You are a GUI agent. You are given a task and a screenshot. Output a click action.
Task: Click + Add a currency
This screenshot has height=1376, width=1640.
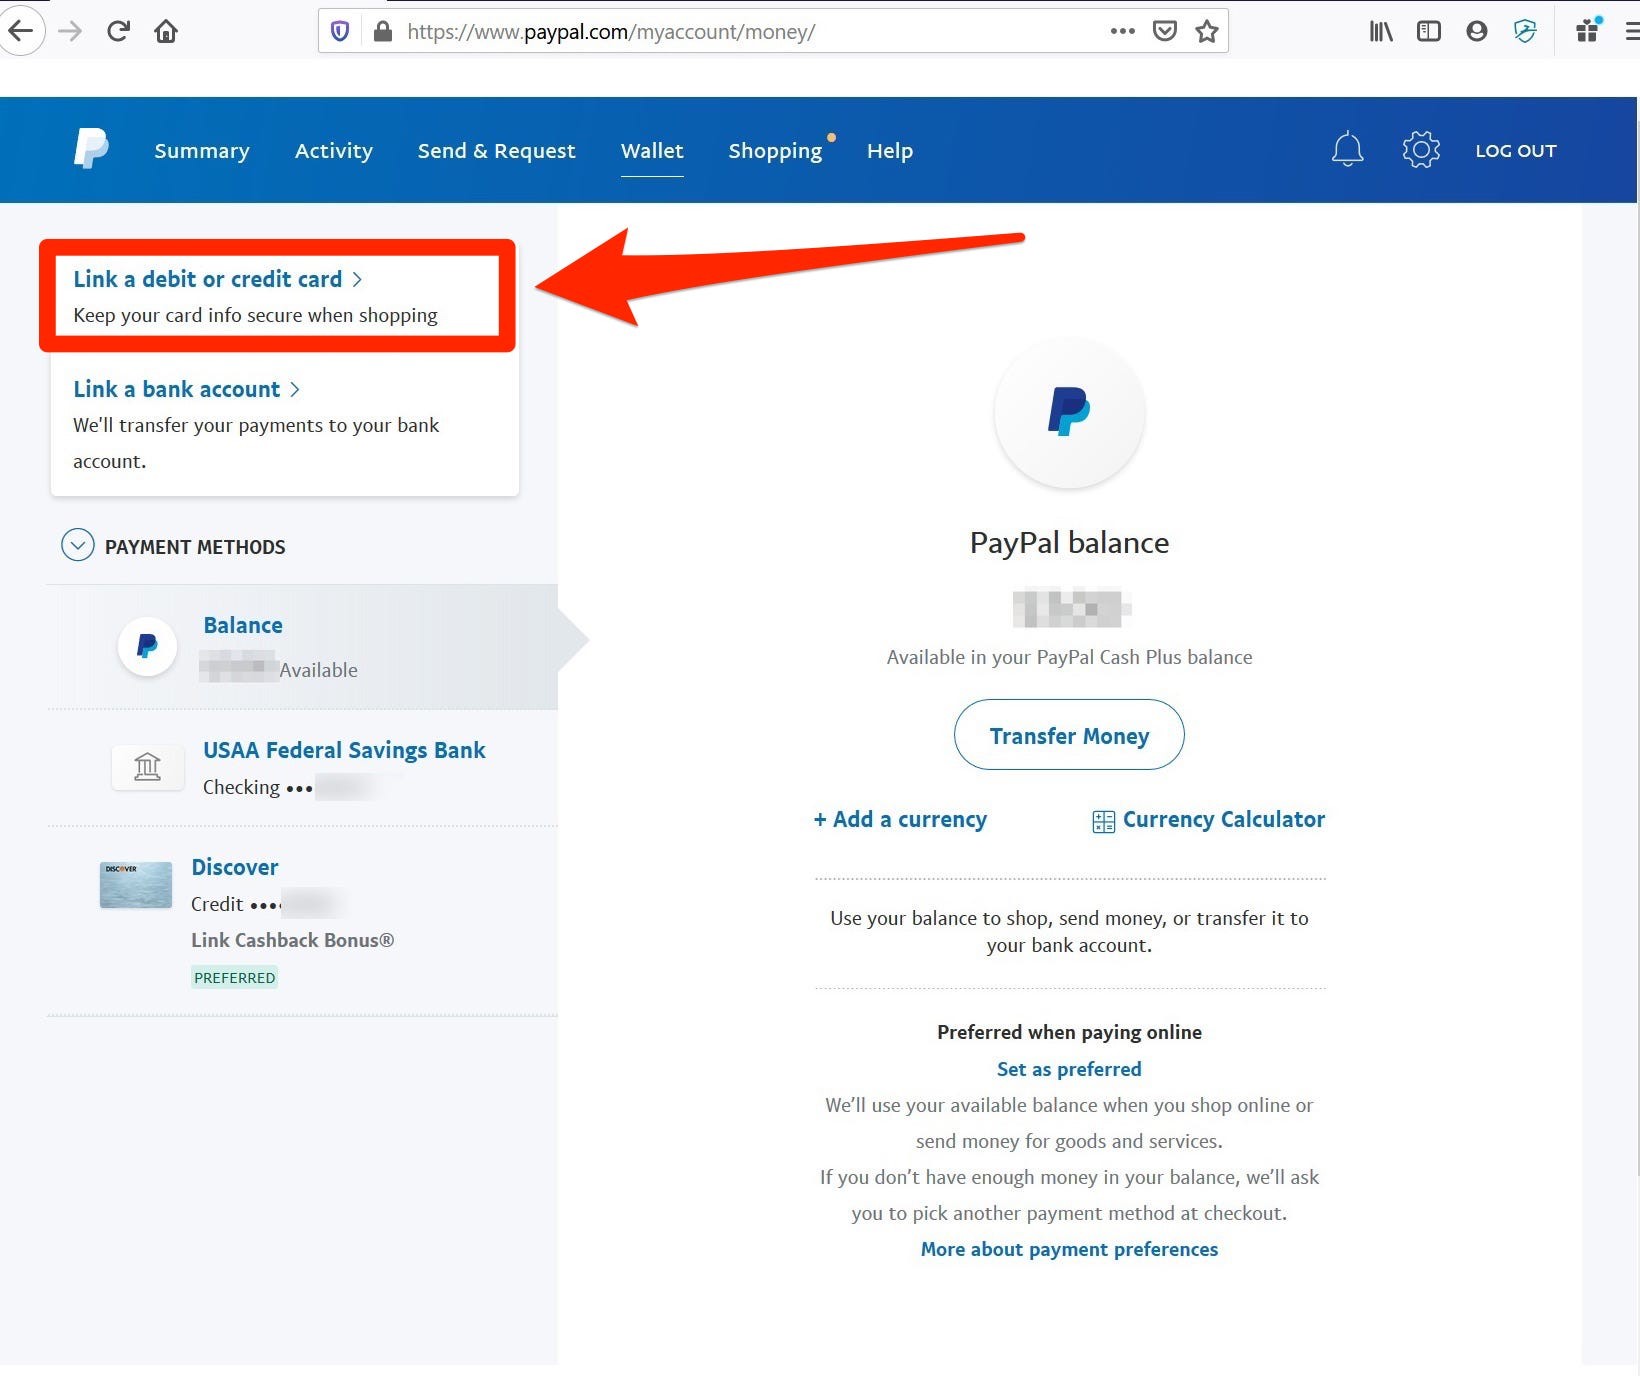pyautogui.click(x=900, y=819)
